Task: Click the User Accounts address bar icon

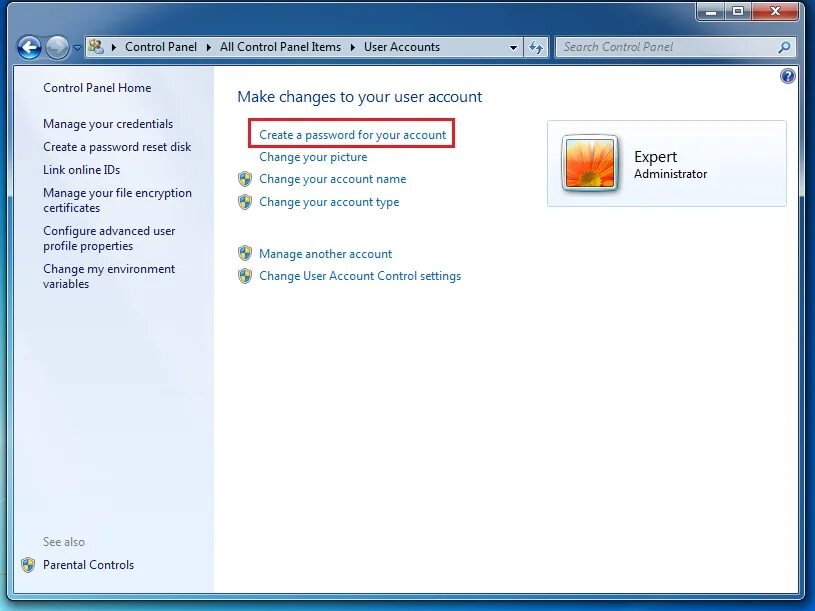Action: (96, 47)
